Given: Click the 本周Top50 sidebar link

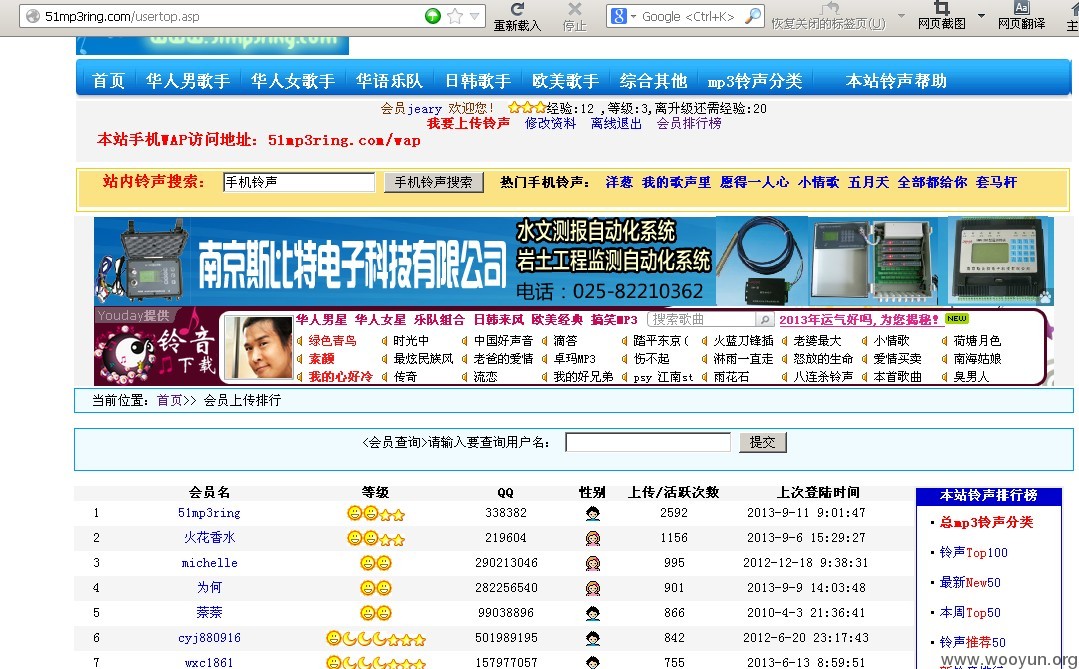Looking at the screenshot, I should point(970,613).
